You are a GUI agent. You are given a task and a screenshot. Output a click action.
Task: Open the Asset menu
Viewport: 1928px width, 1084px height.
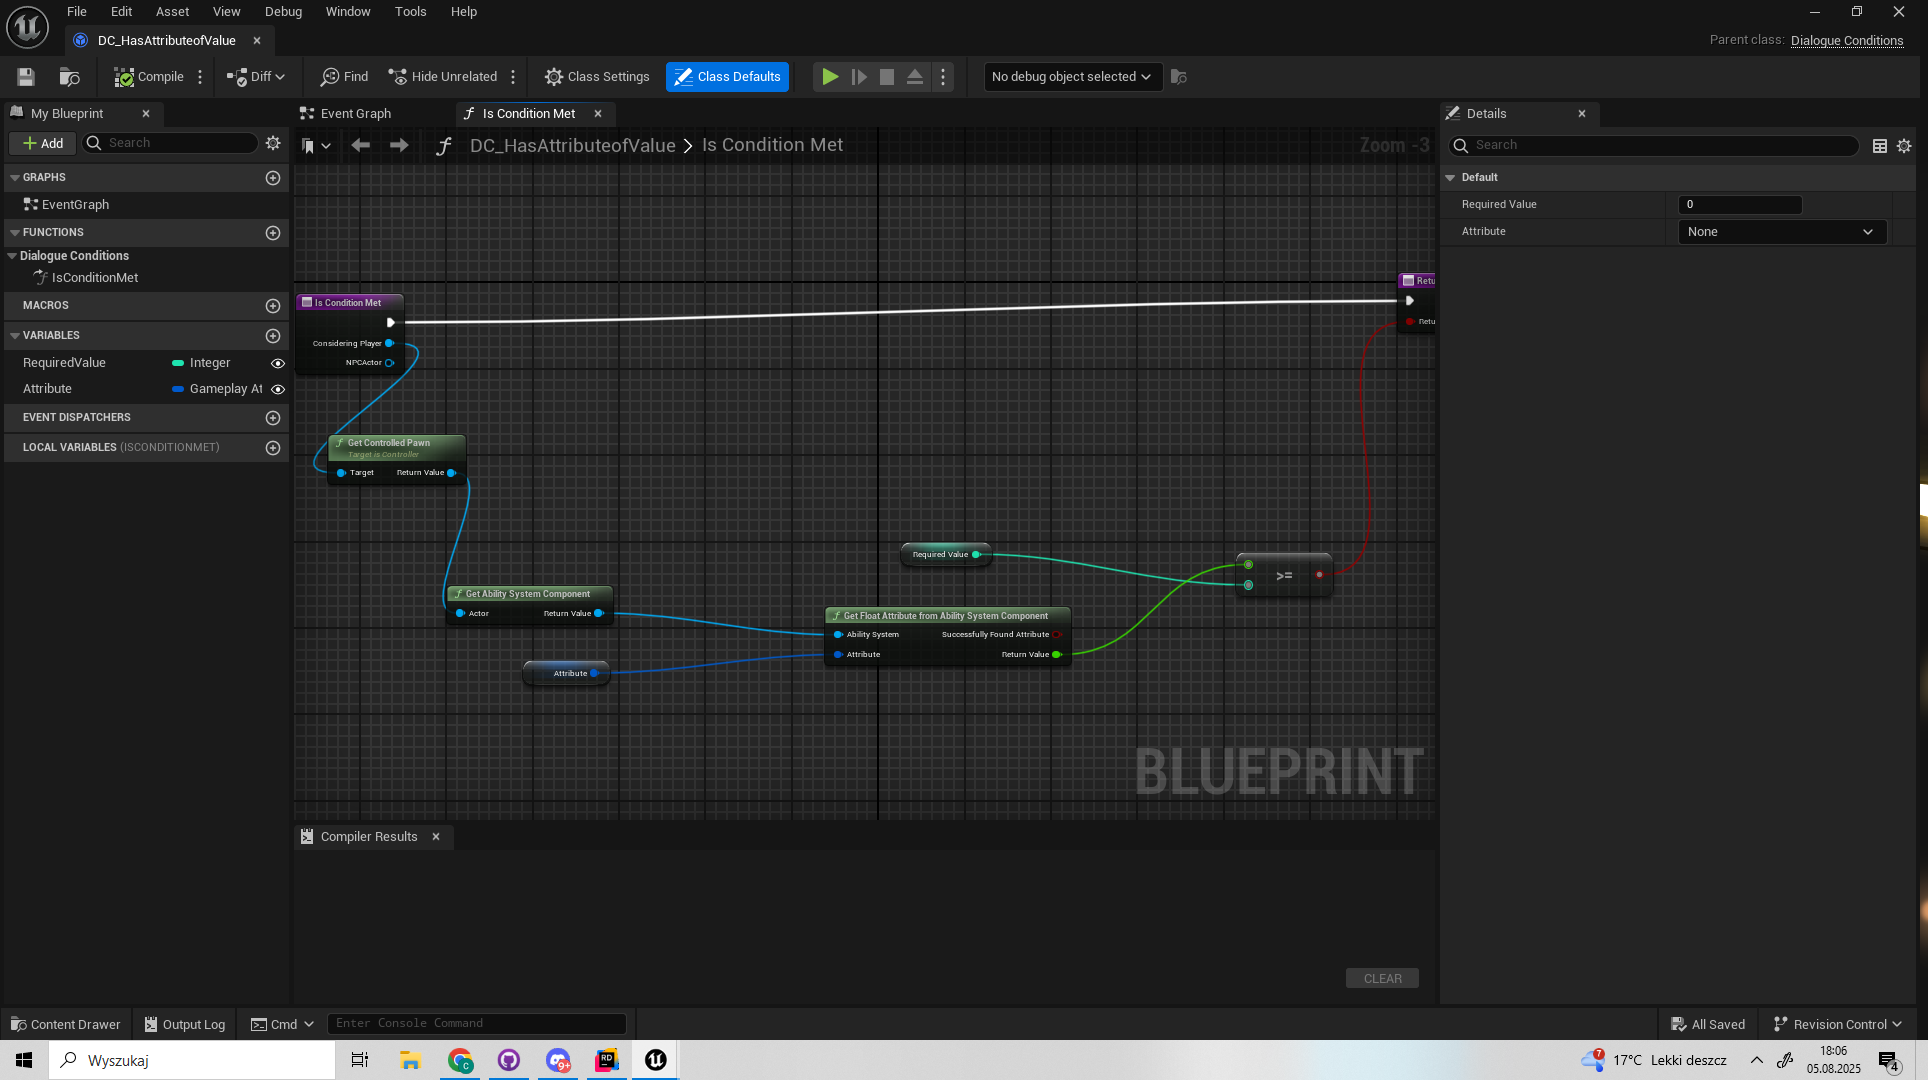click(x=172, y=12)
